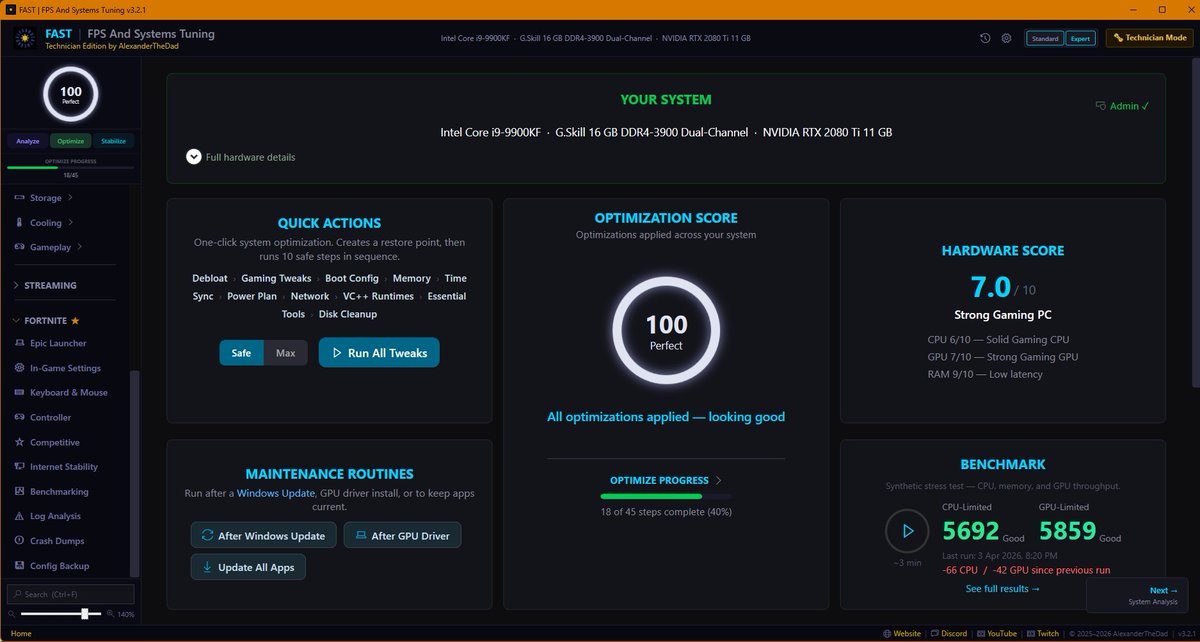Click the Crash Dumps sidebar icon
Image resolution: width=1200 pixels, height=642 pixels.
(x=20, y=541)
